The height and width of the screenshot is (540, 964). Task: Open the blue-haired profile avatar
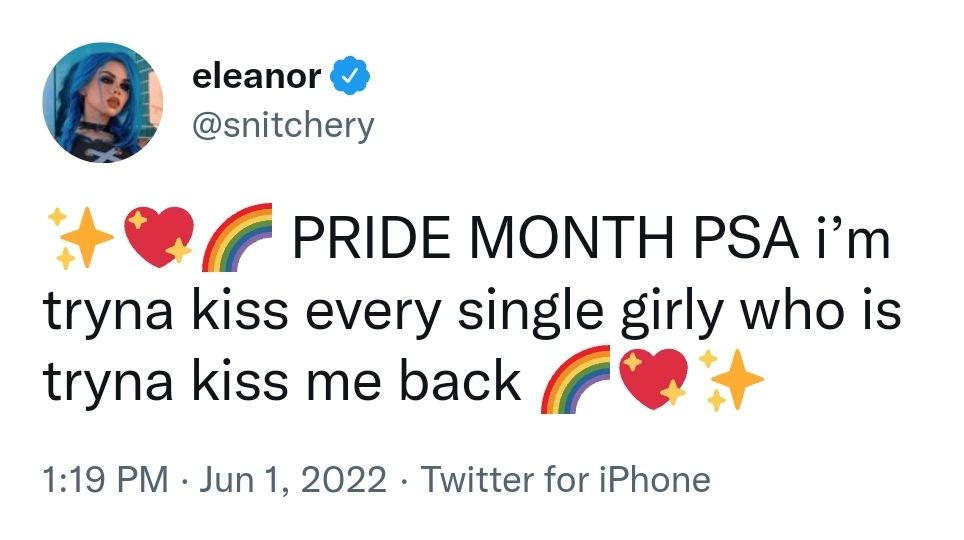tap(103, 103)
